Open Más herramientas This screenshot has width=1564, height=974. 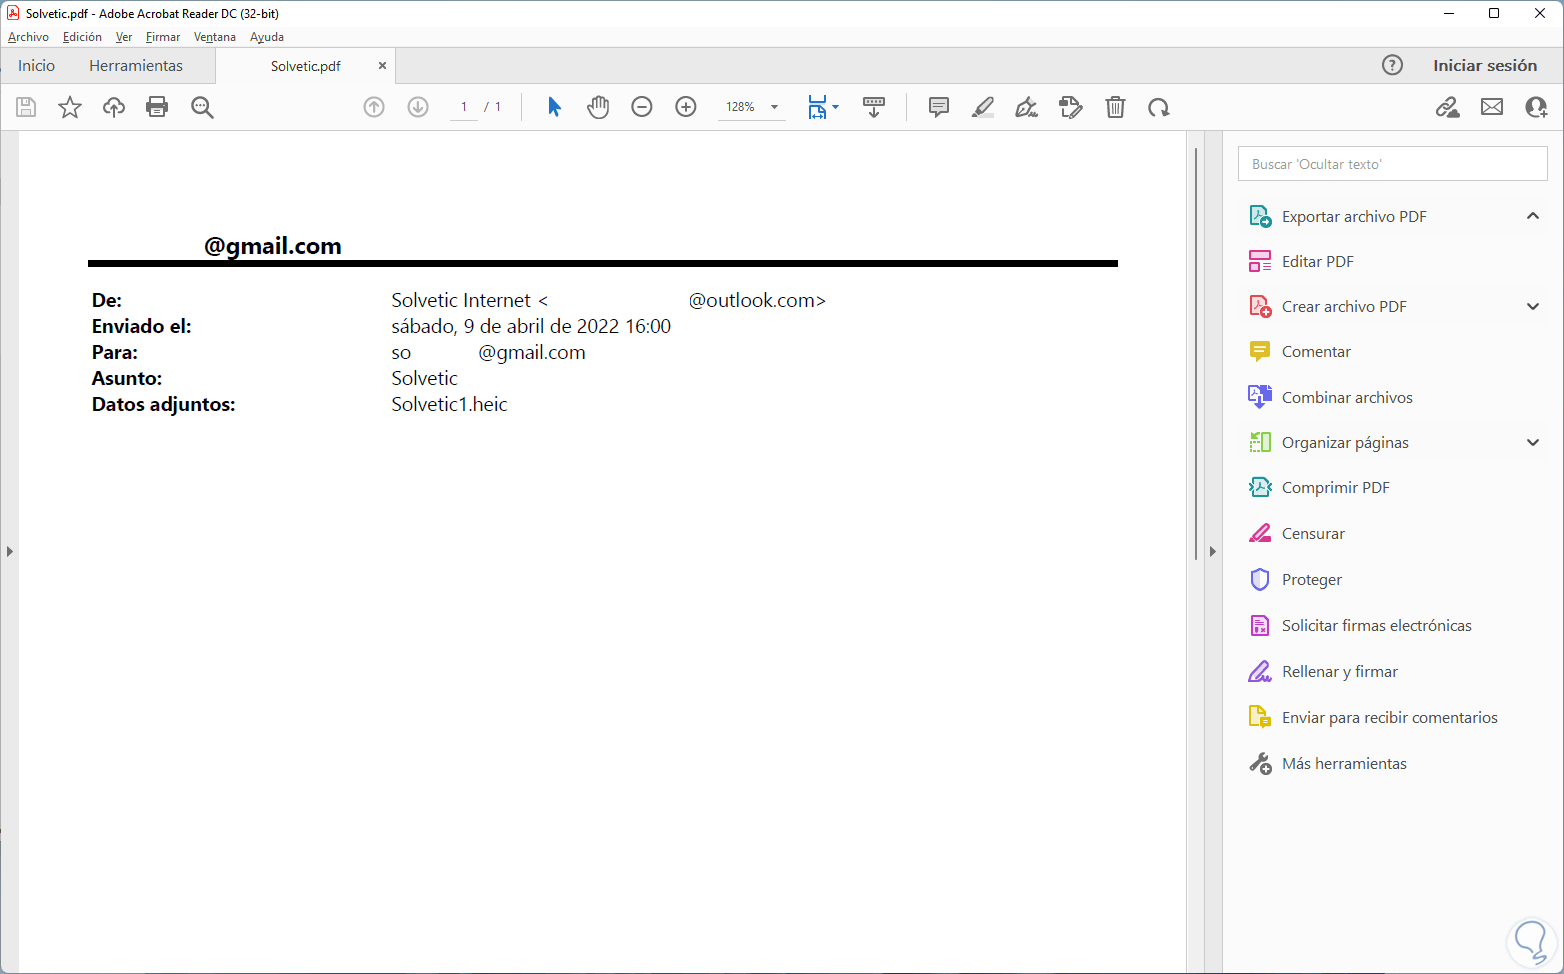tap(1344, 764)
